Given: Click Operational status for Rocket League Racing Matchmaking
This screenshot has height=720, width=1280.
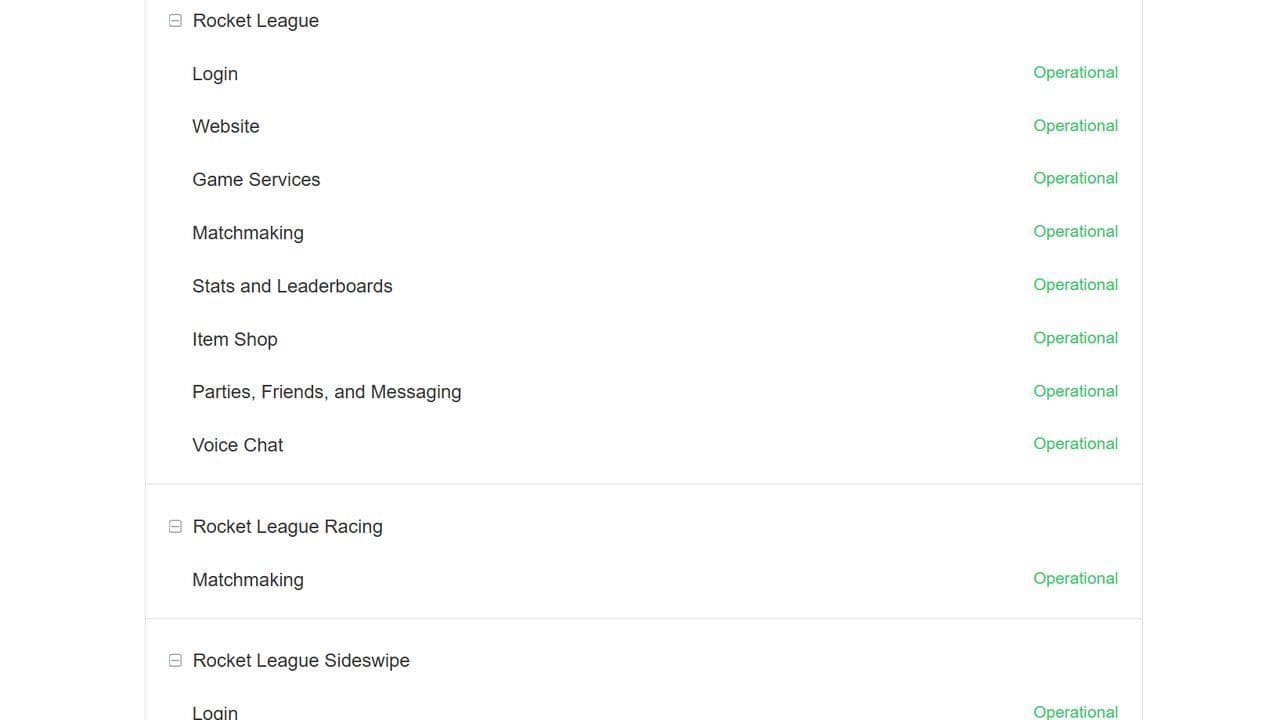Looking at the screenshot, I should (x=1075, y=579).
